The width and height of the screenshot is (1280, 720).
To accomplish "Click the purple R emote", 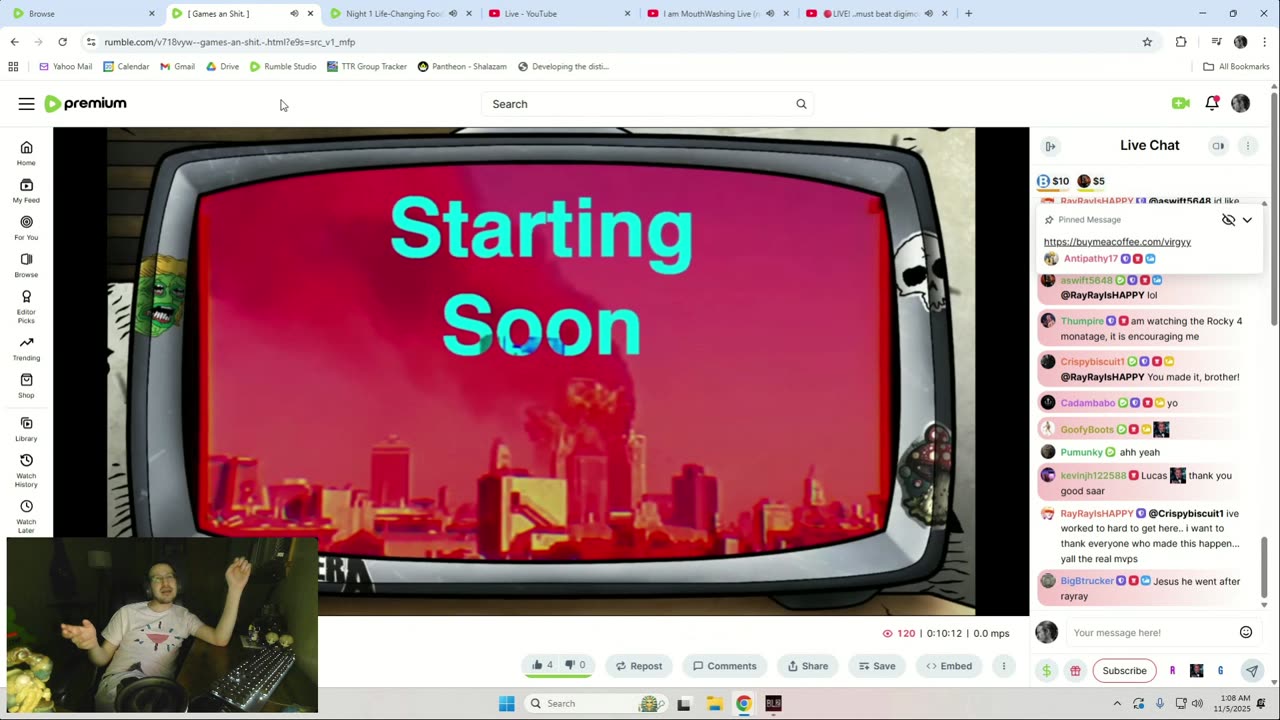I will [x=1172, y=671].
